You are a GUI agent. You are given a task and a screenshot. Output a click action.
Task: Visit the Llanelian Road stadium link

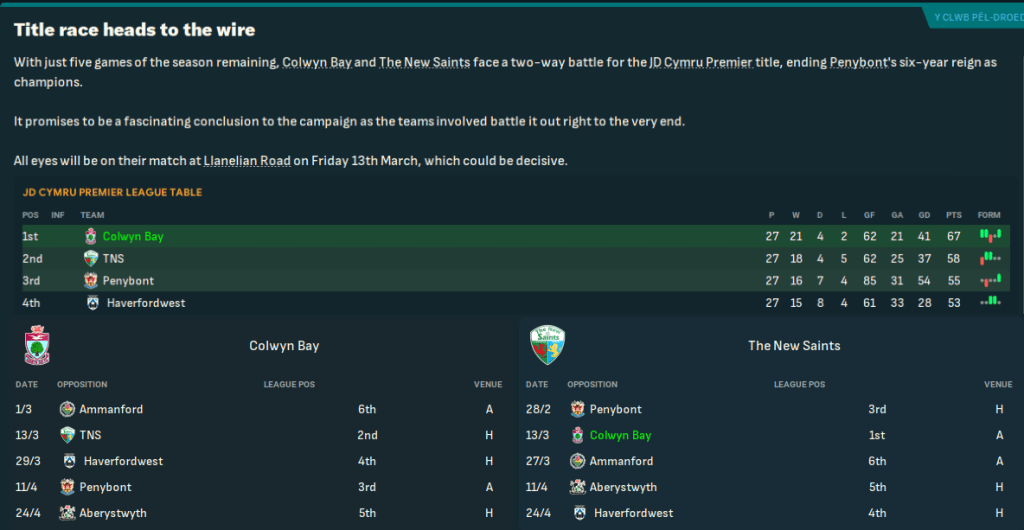(246, 160)
